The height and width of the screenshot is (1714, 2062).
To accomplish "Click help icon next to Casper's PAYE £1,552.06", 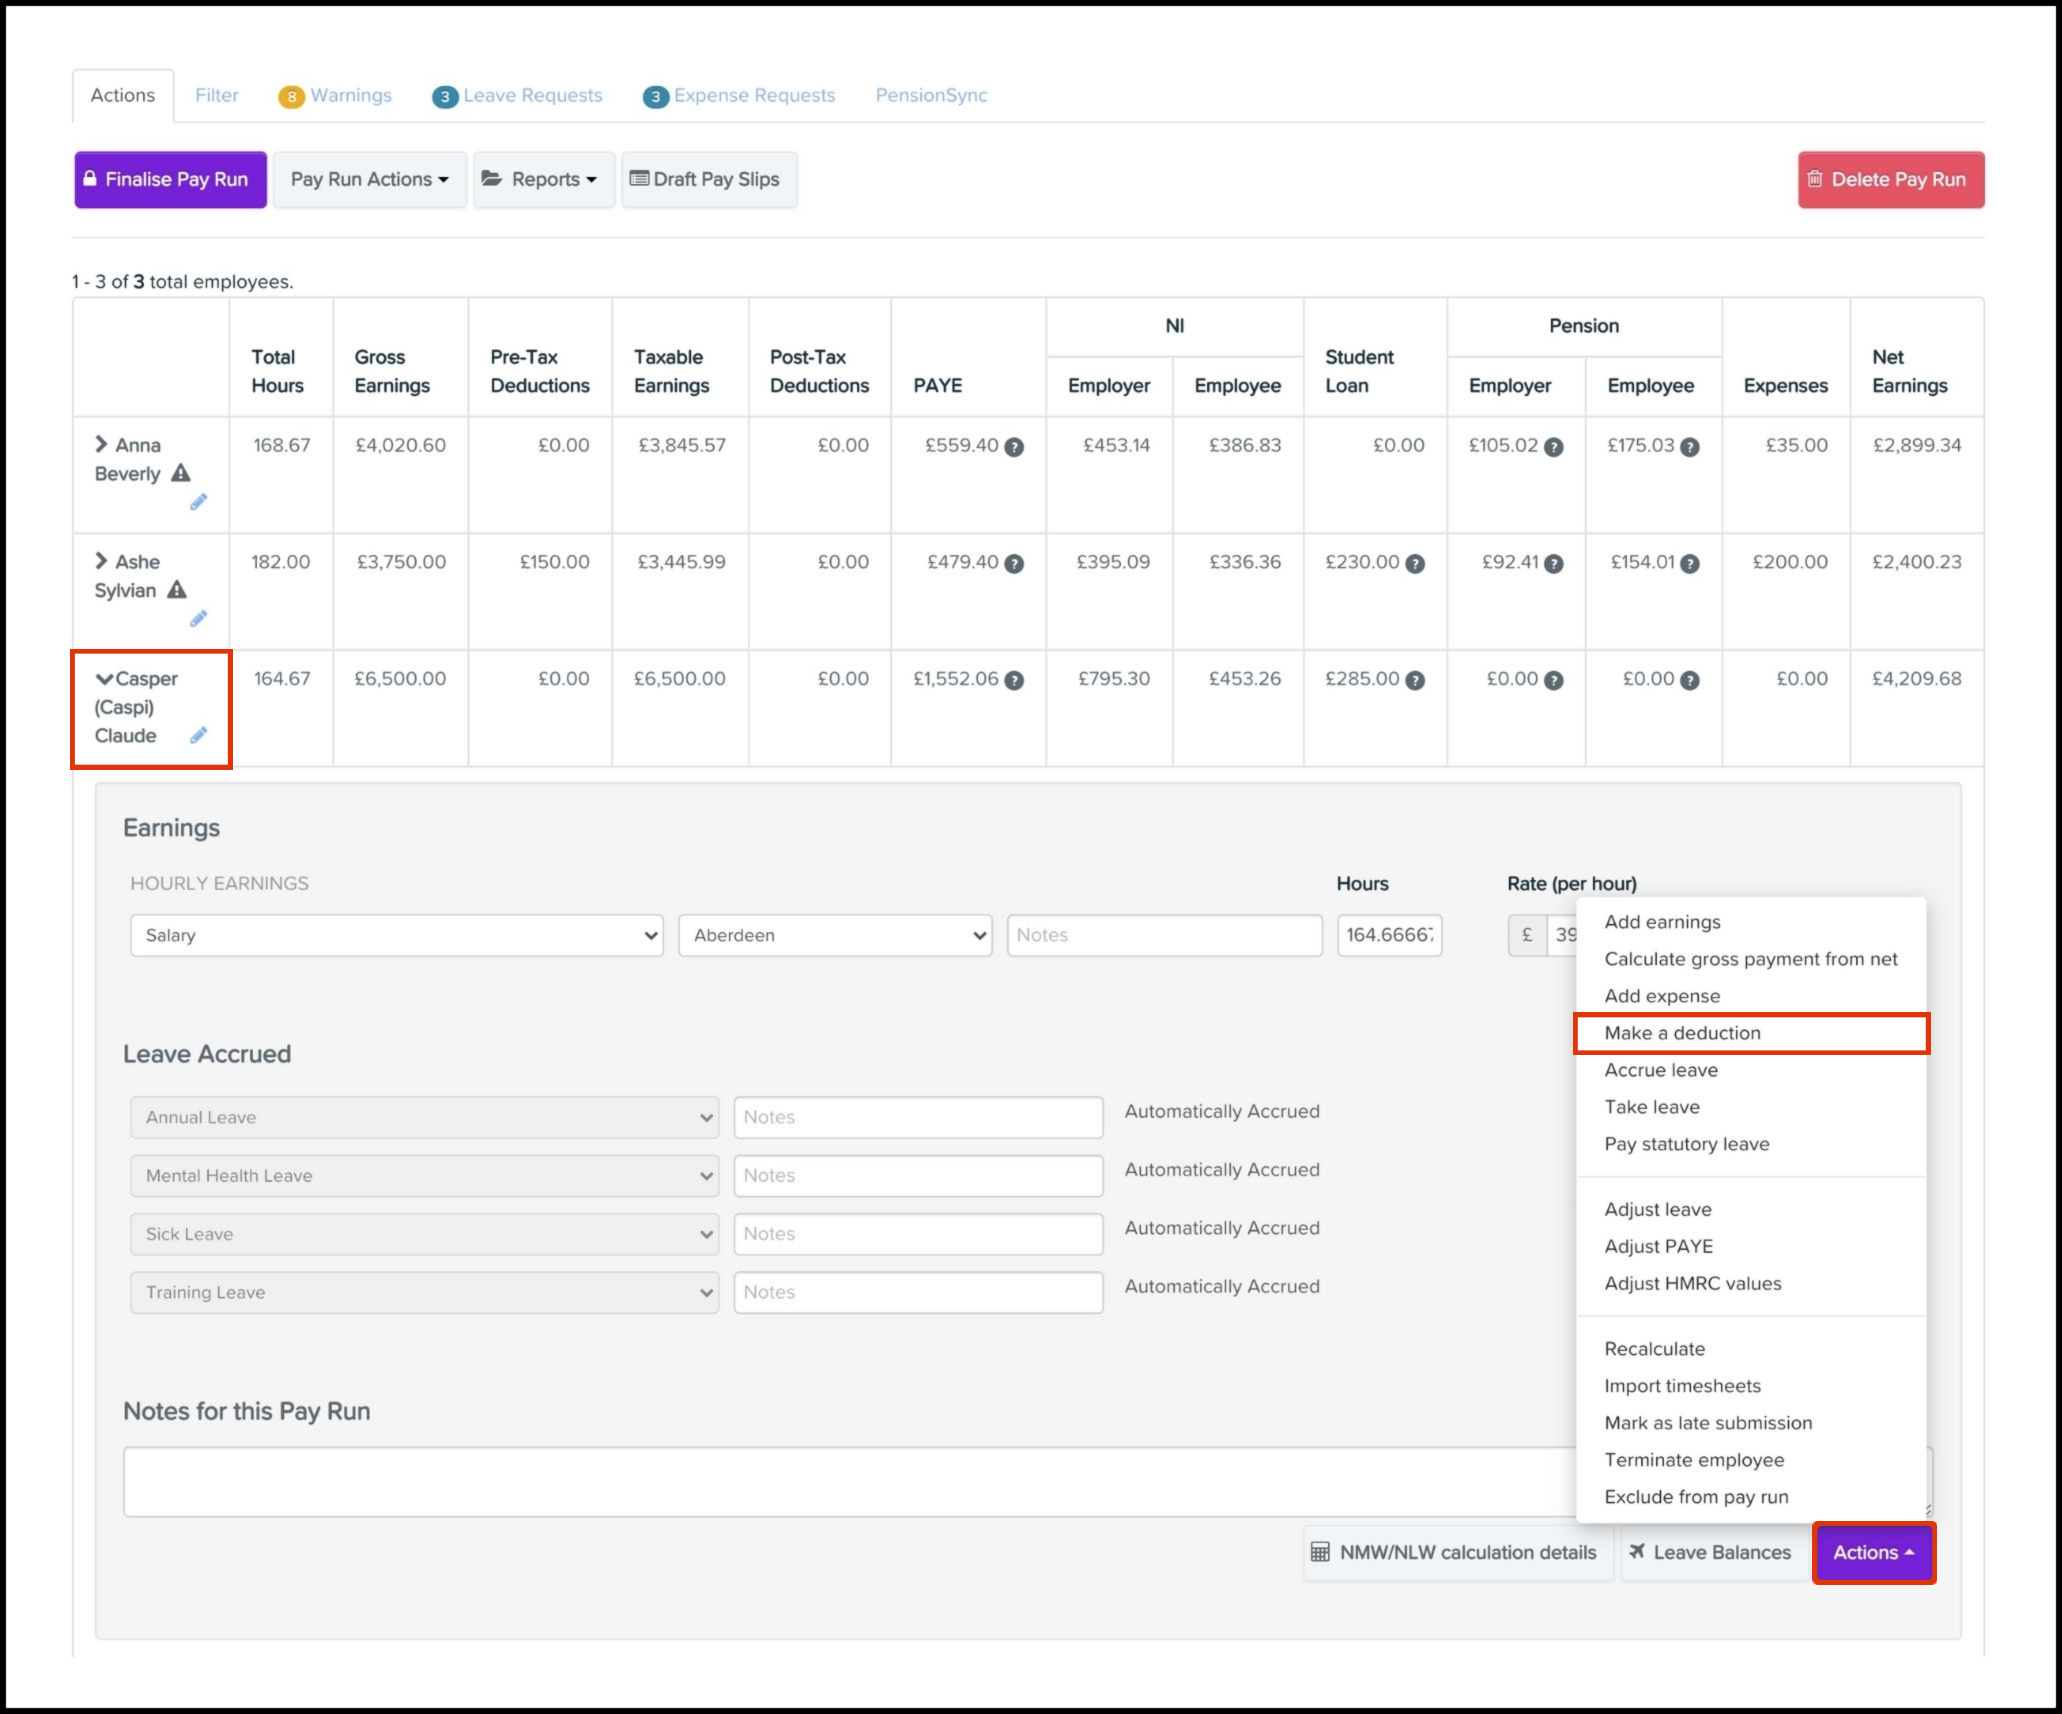I will pos(1014,681).
